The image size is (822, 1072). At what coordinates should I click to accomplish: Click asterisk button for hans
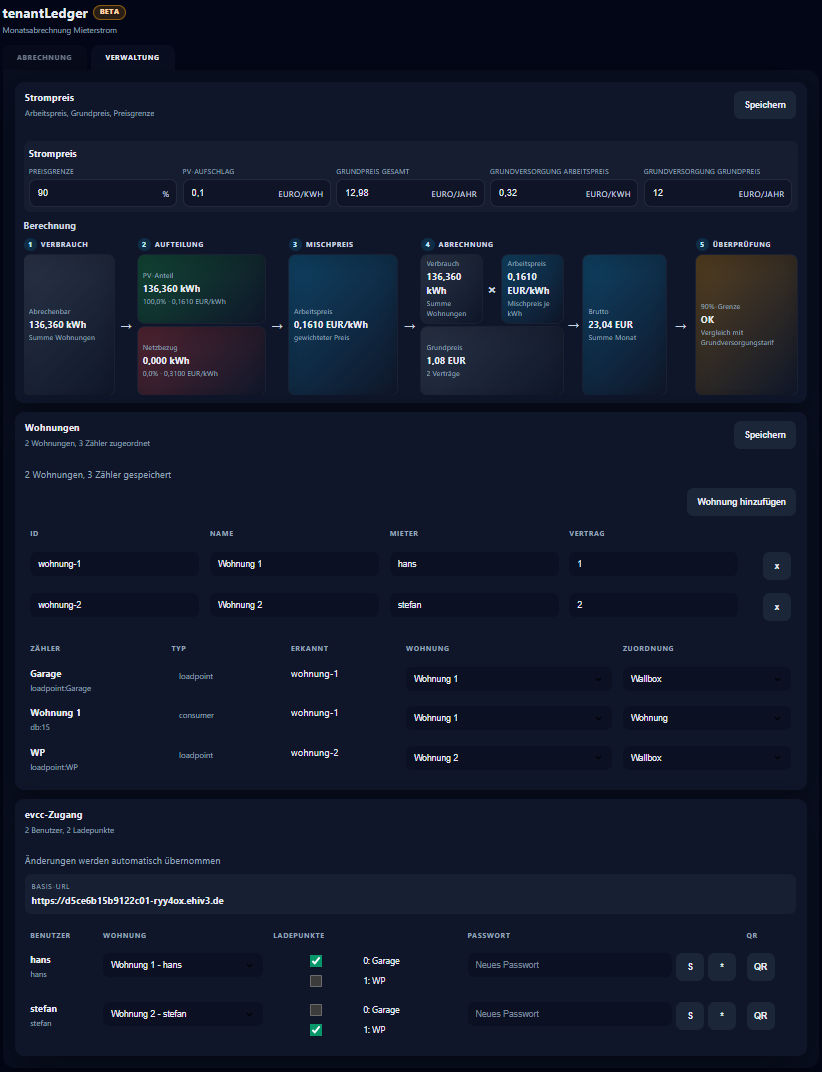(x=722, y=967)
